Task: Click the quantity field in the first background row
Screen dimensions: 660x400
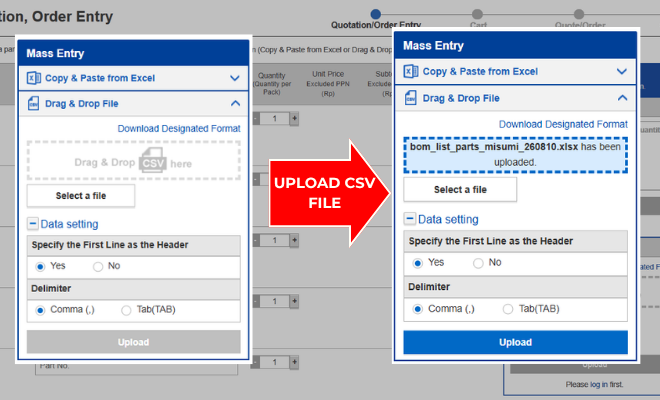Action: pos(274,118)
